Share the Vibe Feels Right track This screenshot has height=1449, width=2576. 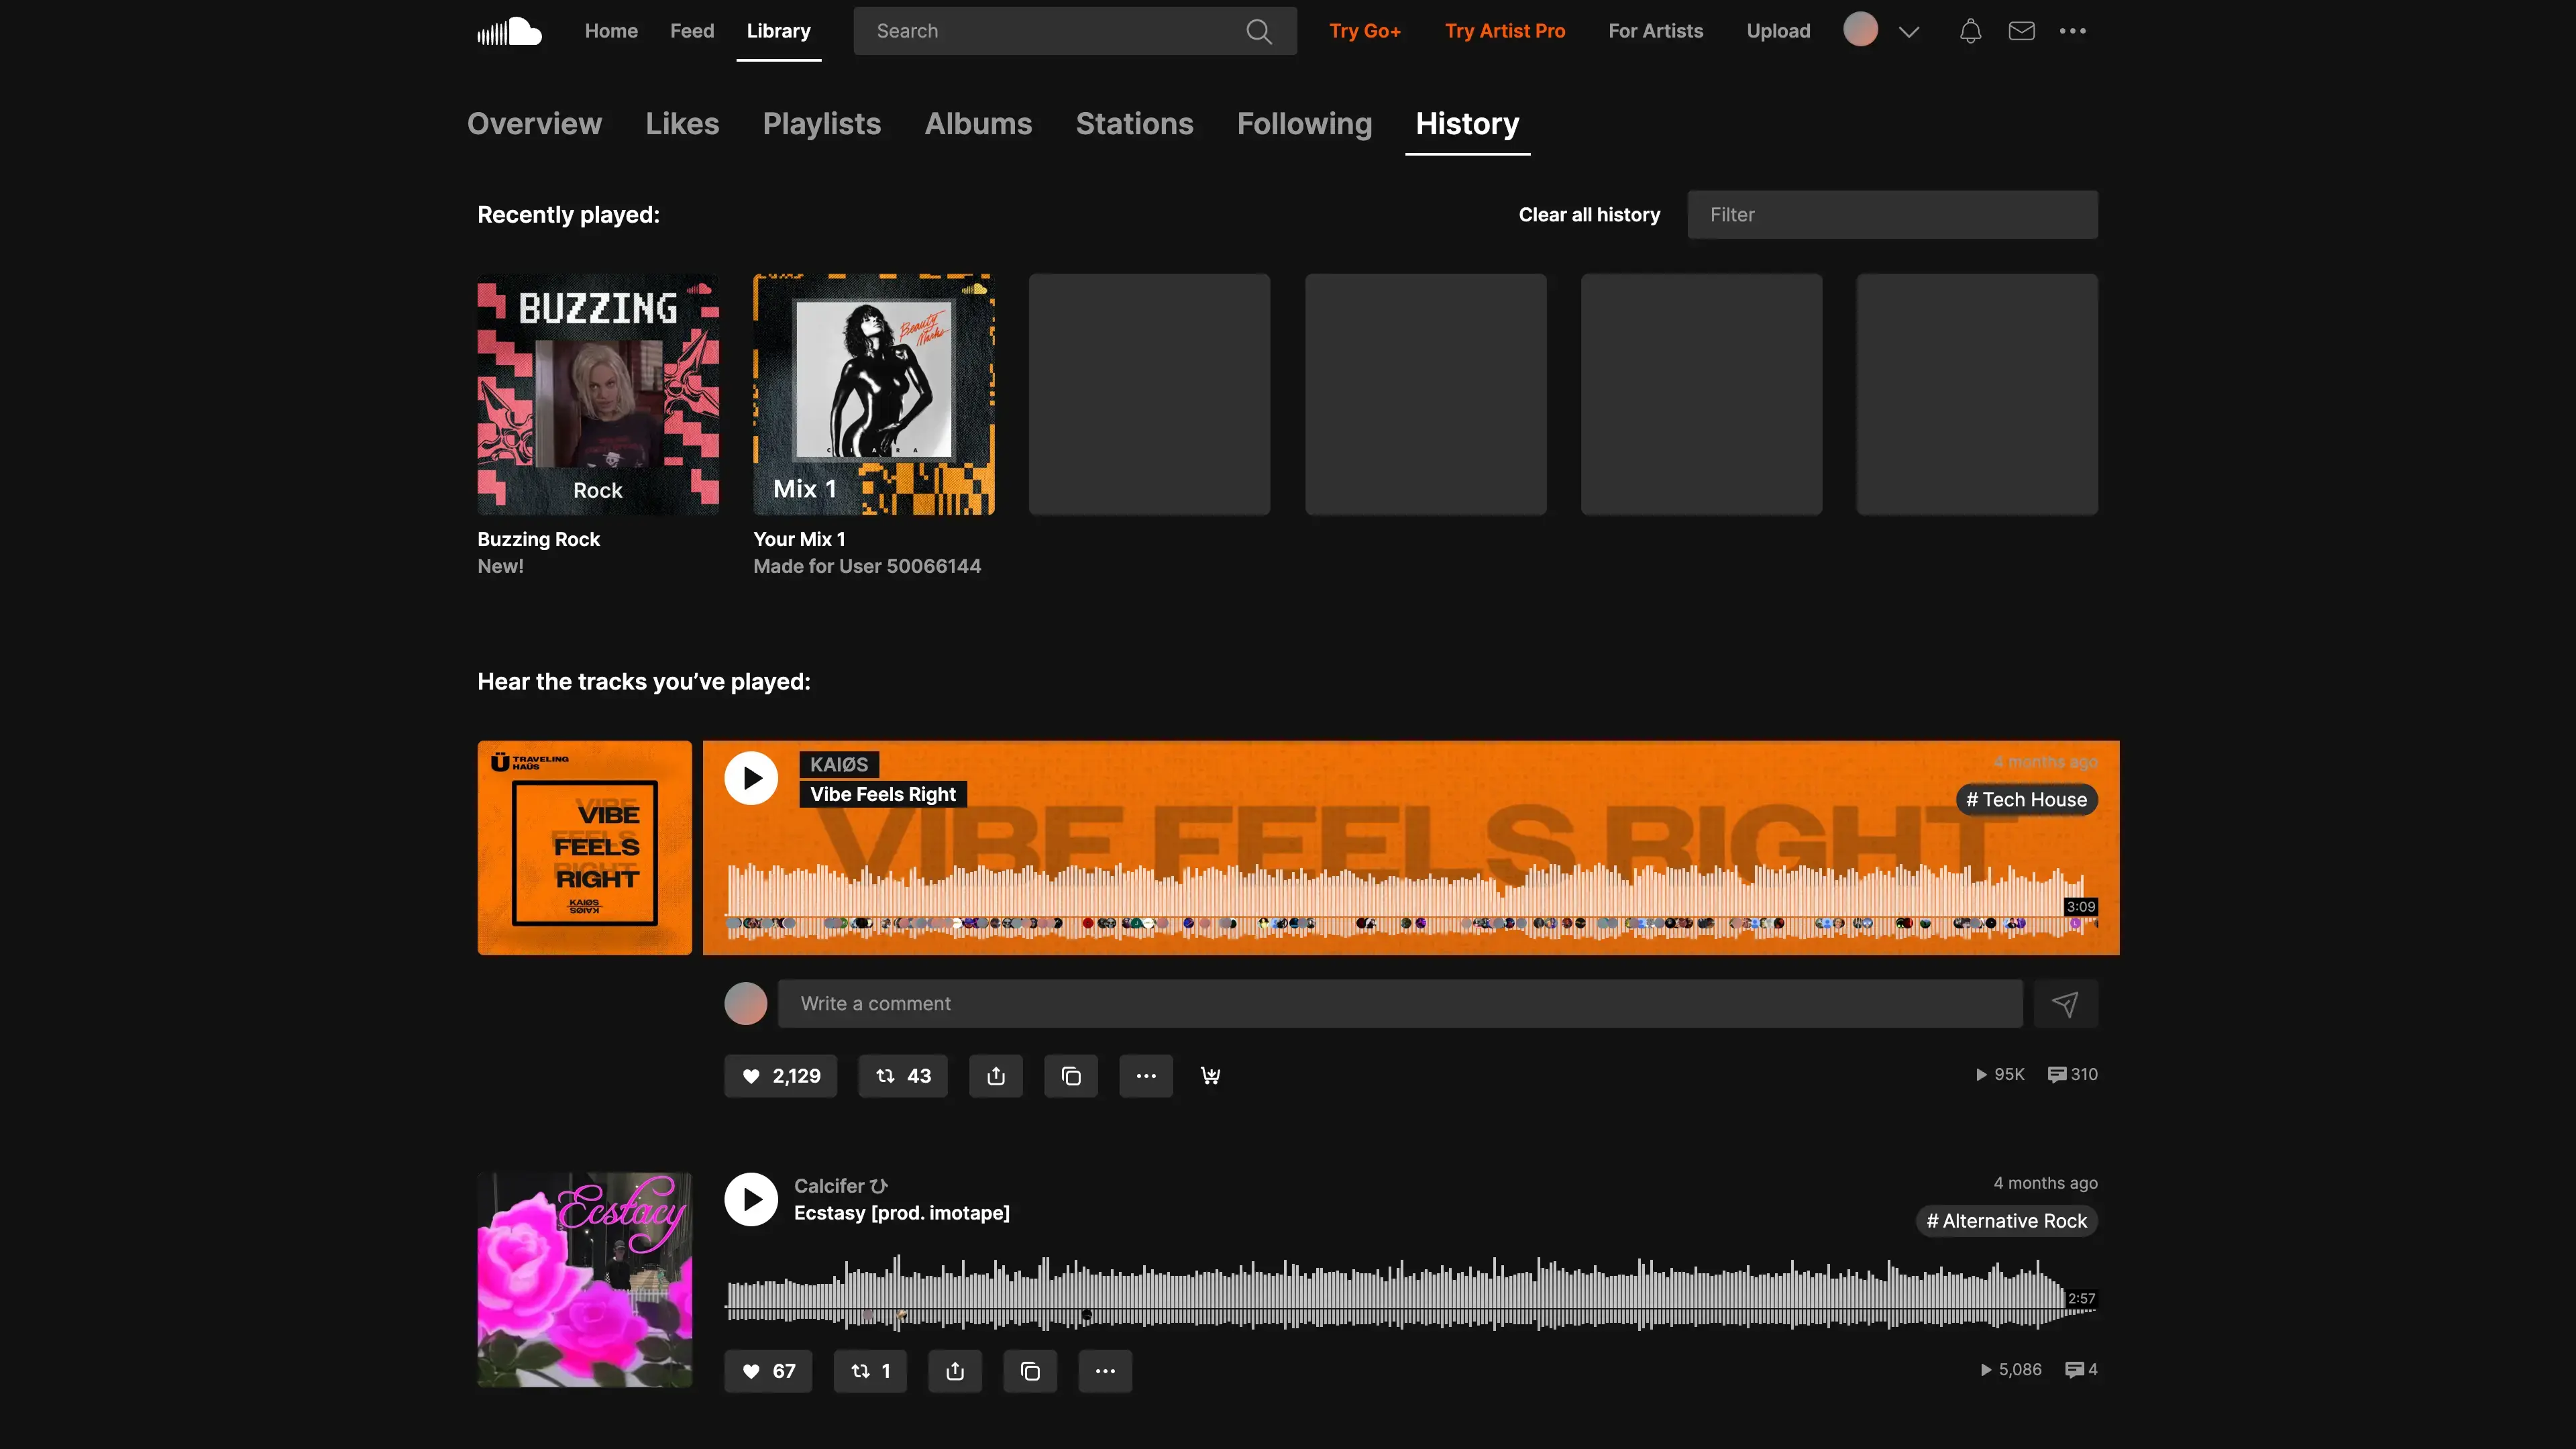995,1076
